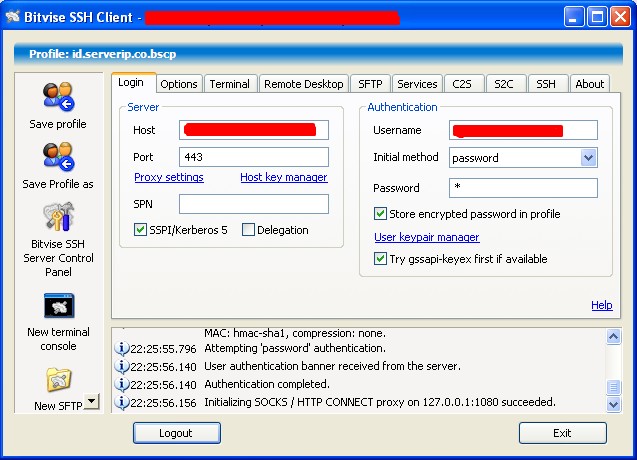Viewport: 637px width, 460px height.
Task: Click the log panel scrollbar thumb
Action: coord(613,387)
